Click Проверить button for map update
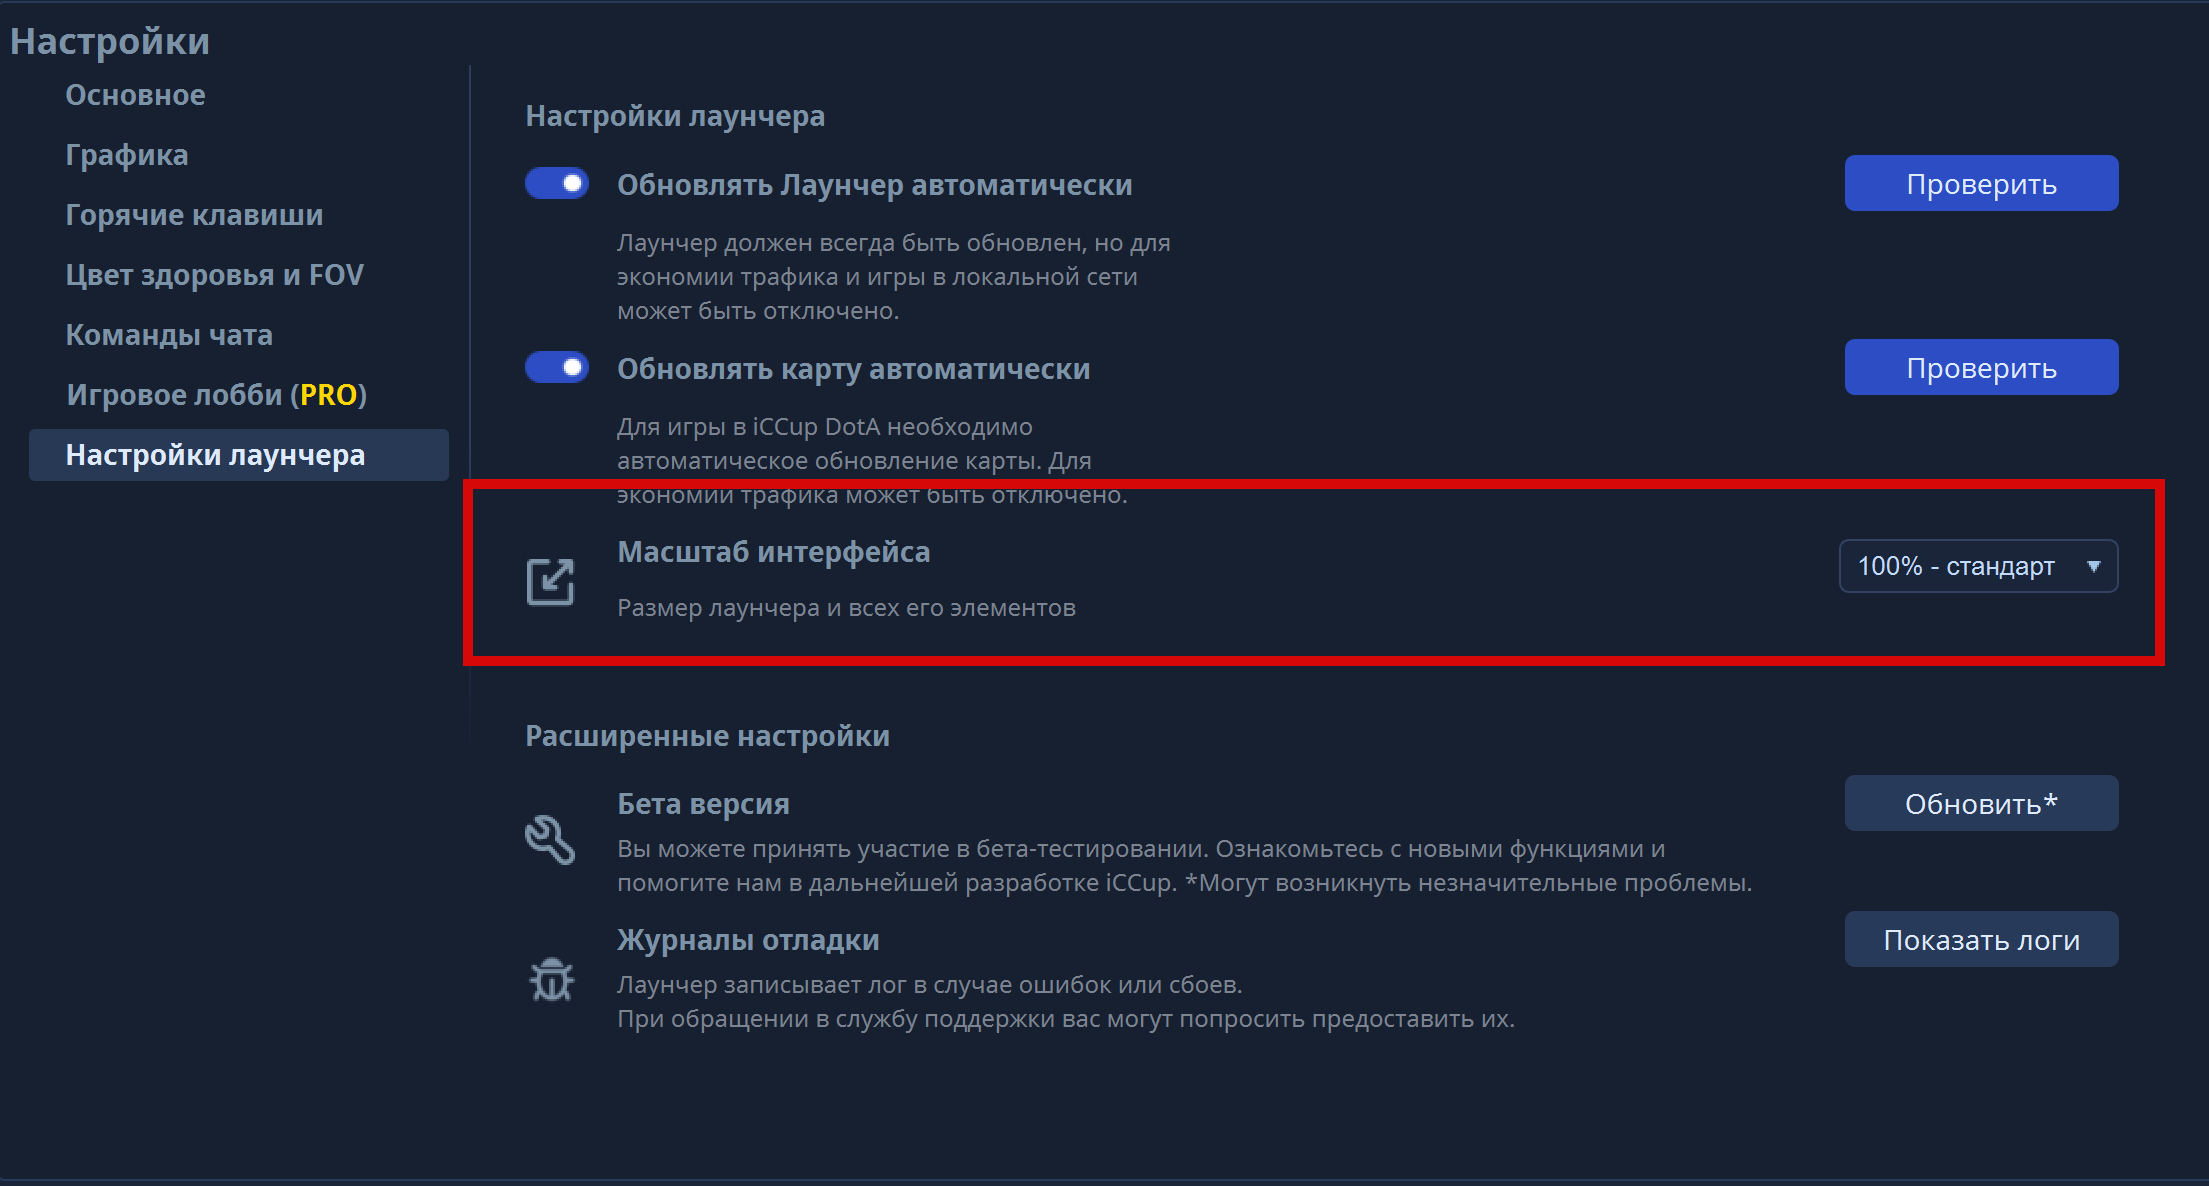 [x=1981, y=367]
